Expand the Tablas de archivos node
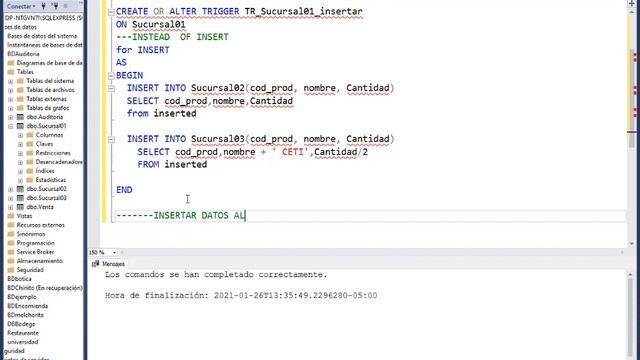The image size is (640, 360). 11,90
